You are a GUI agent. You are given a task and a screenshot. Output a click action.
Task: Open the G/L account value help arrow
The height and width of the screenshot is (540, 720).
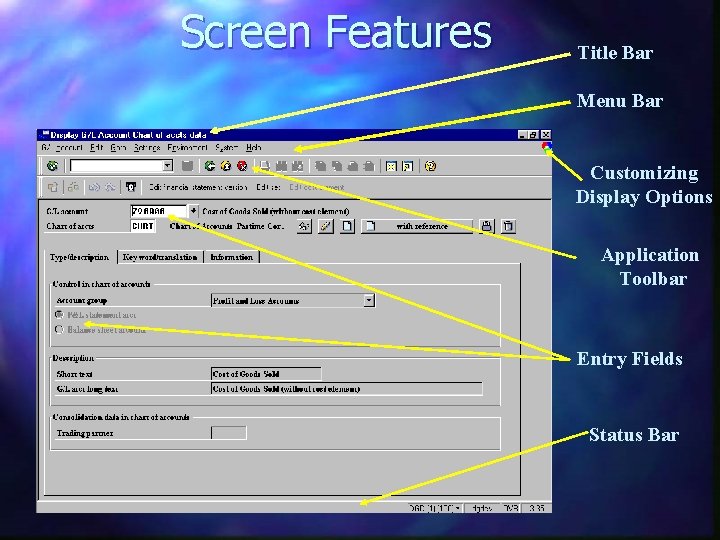click(193, 211)
